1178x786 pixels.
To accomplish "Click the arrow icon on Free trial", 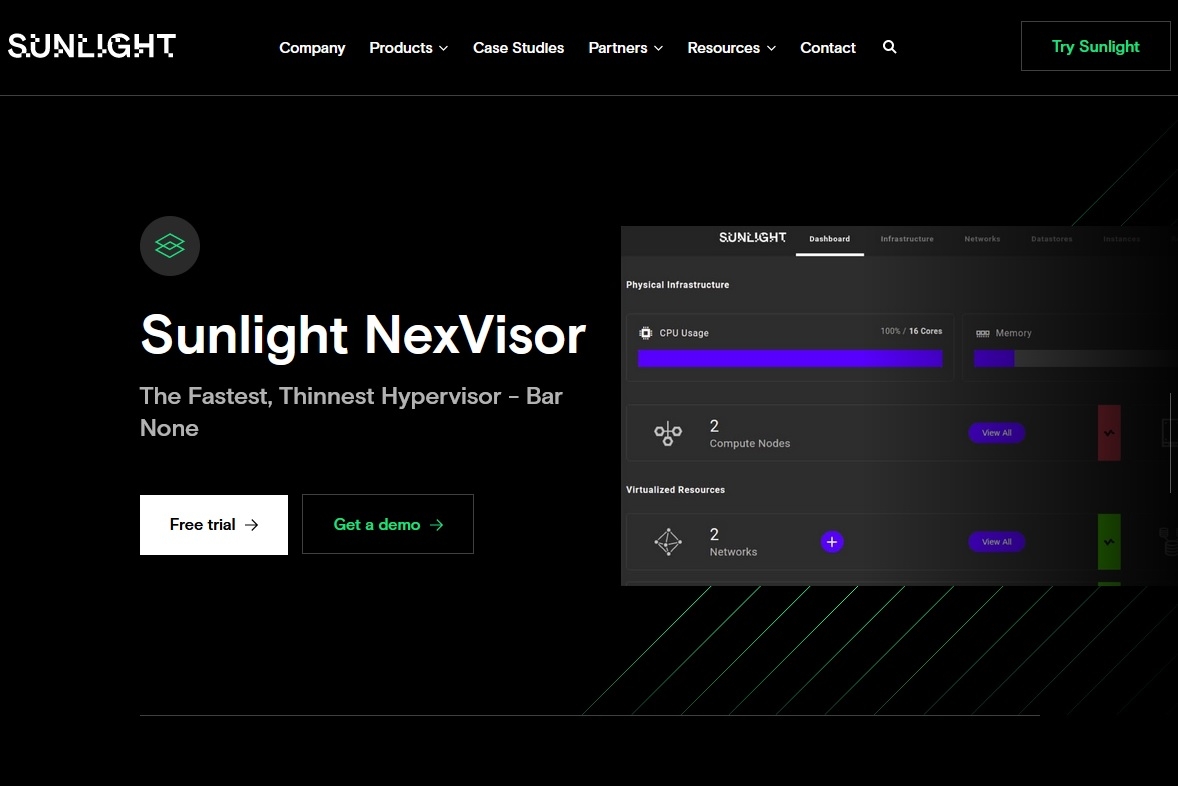I will point(252,525).
